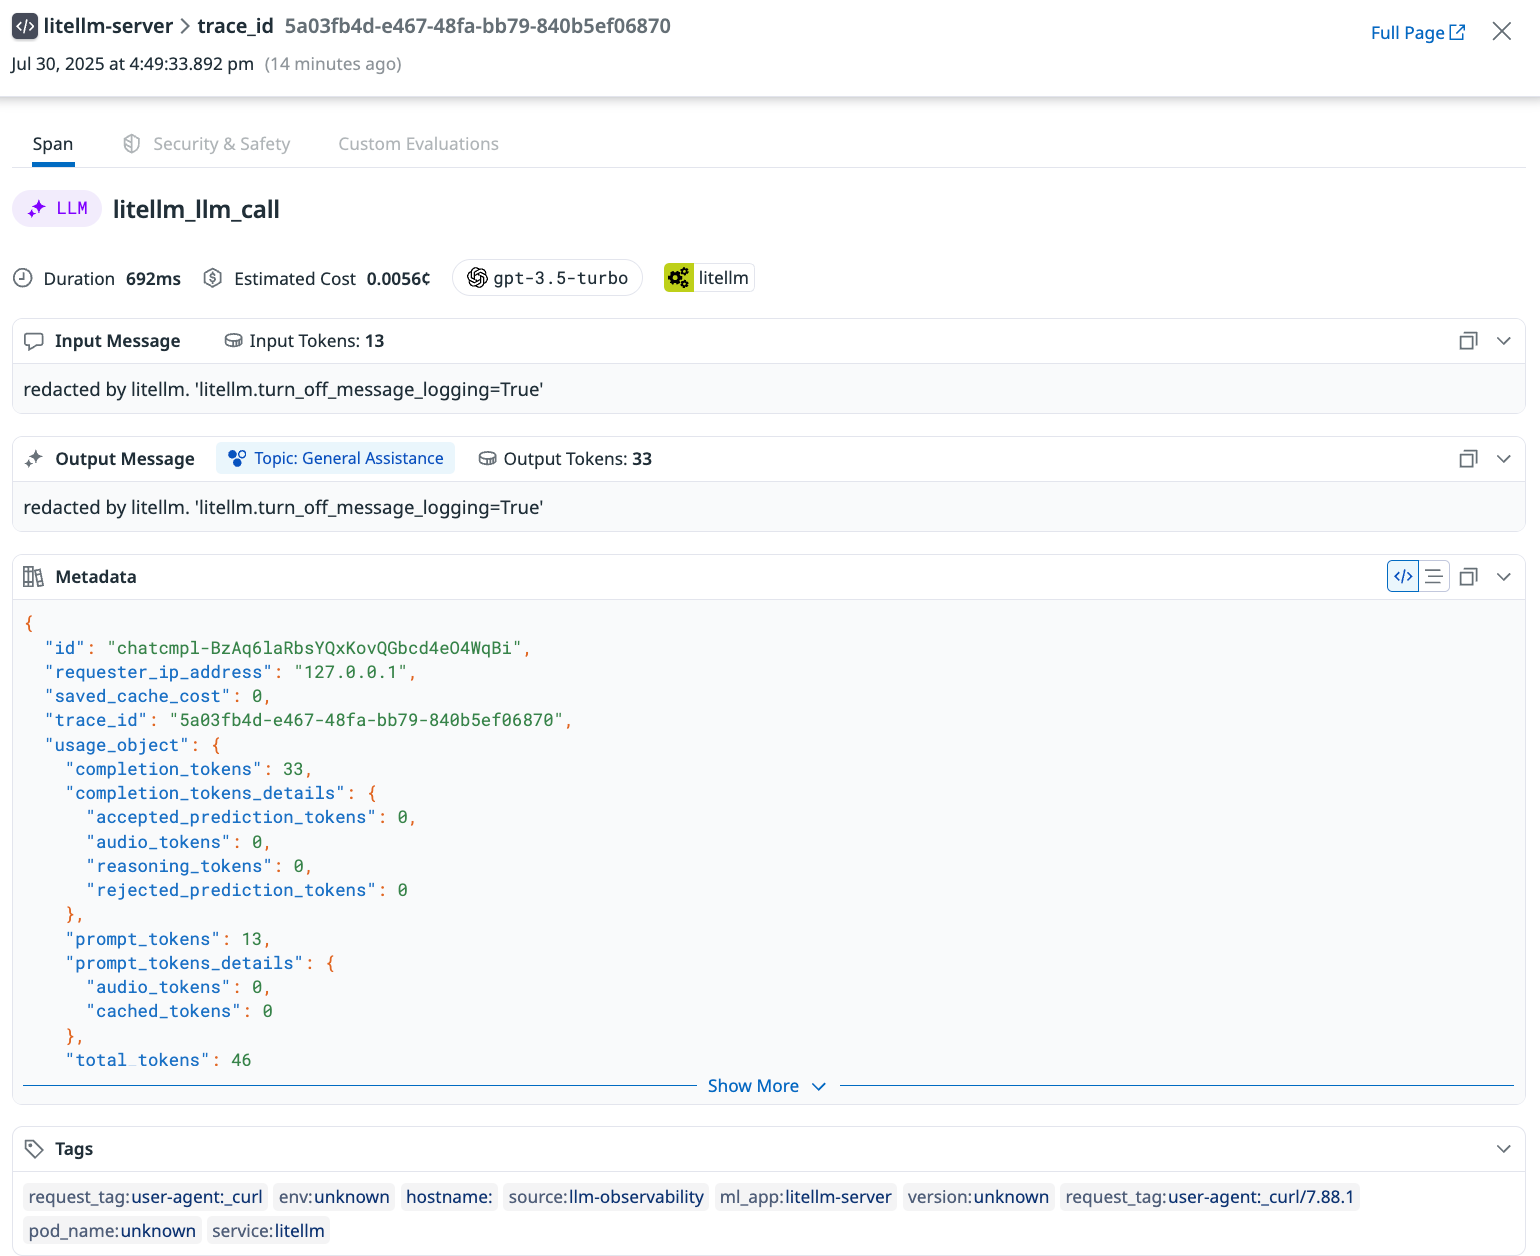This screenshot has width=1540, height=1256.
Task: Click the OpenAI icon on gpt-3.5-turbo badge
Action: [478, 278]
